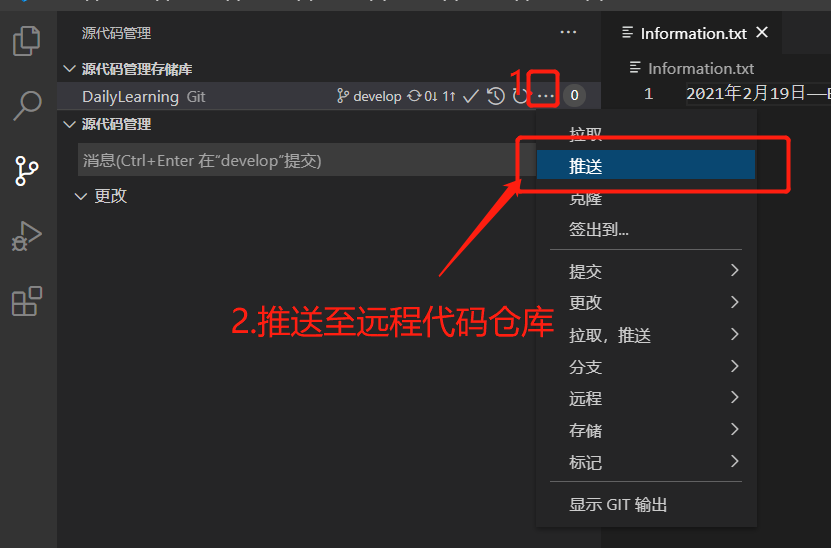Image resolution: width=831 pixels, height=548 pixels.
Task: Collapse the 更改 changes group
Action: click(81, 196)
